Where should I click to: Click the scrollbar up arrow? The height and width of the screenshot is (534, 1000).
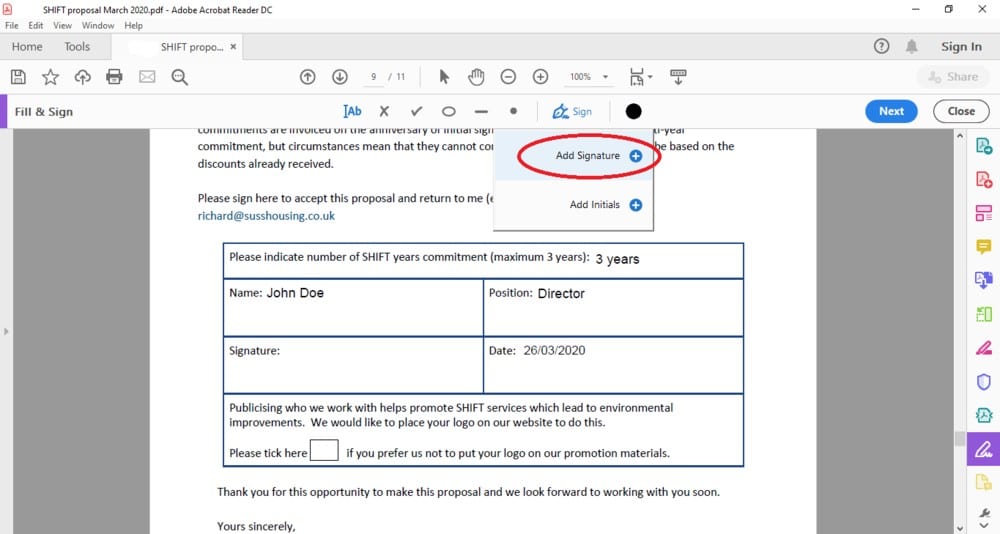tap(960, 136)
